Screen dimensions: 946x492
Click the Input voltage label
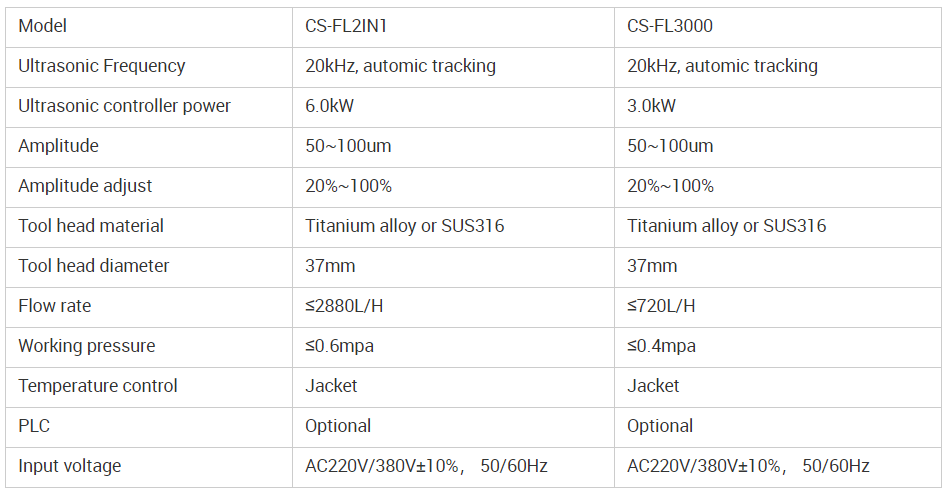(69, 466)
